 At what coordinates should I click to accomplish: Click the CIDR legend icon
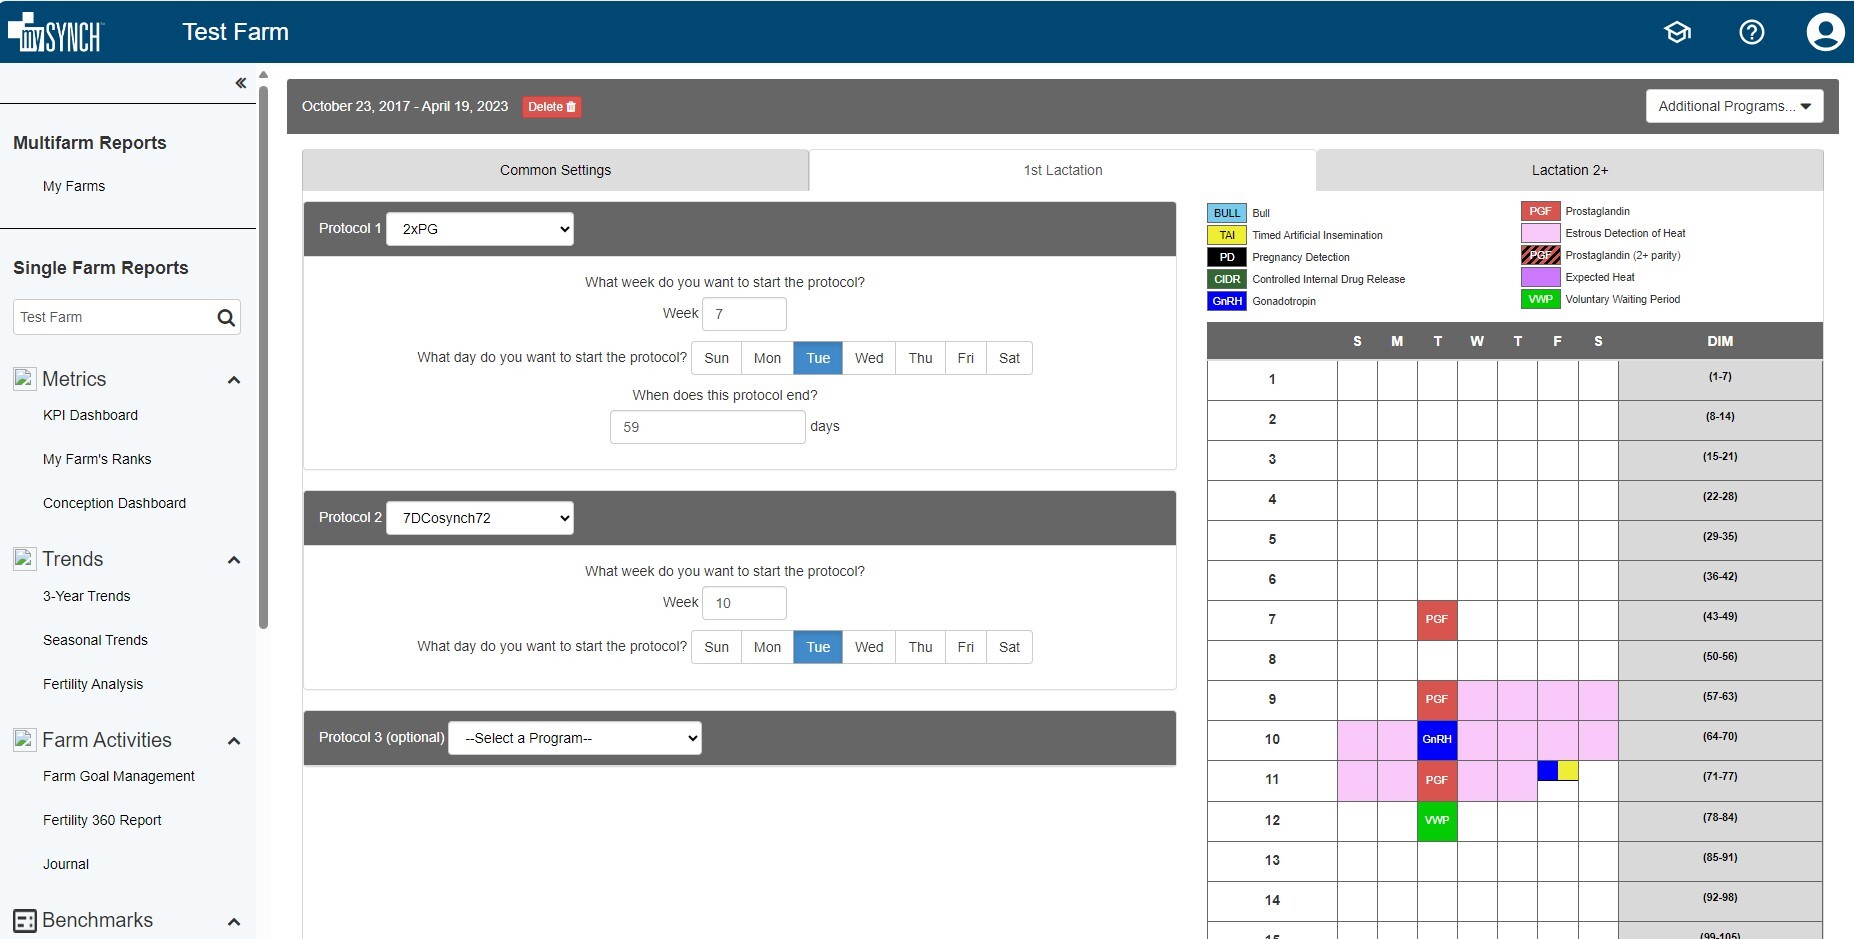pos(1227,279)
